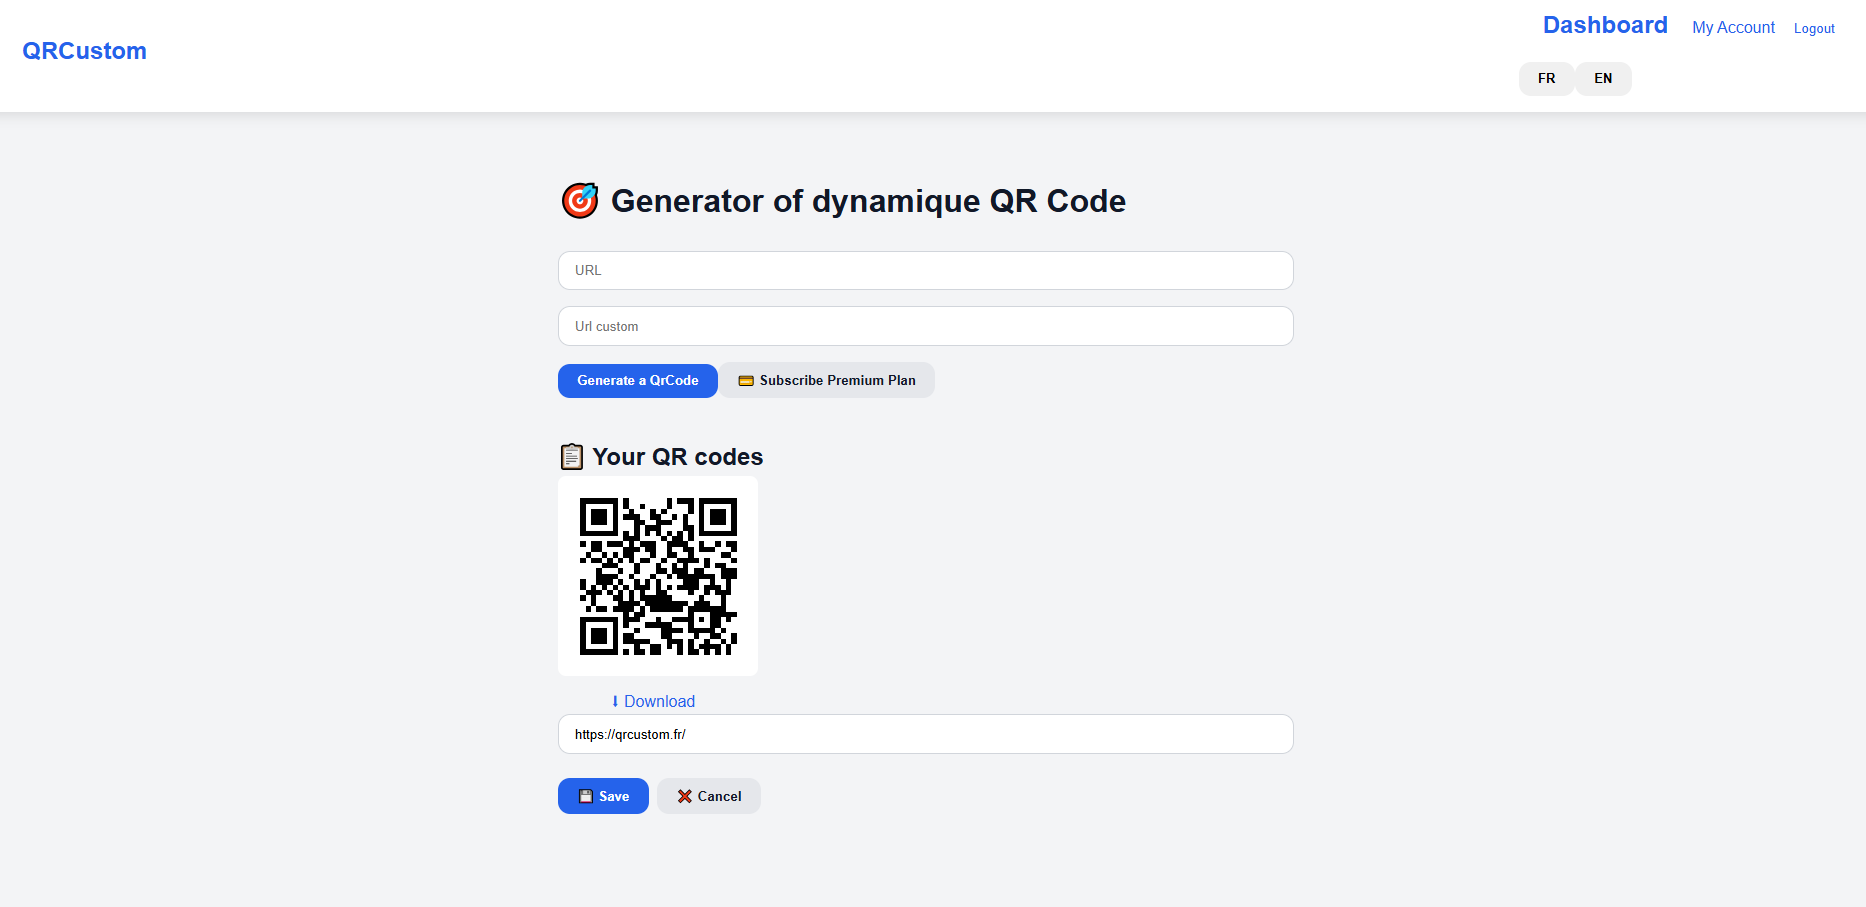
Task: Focus the Url custom input field
Action: [925, 326]
